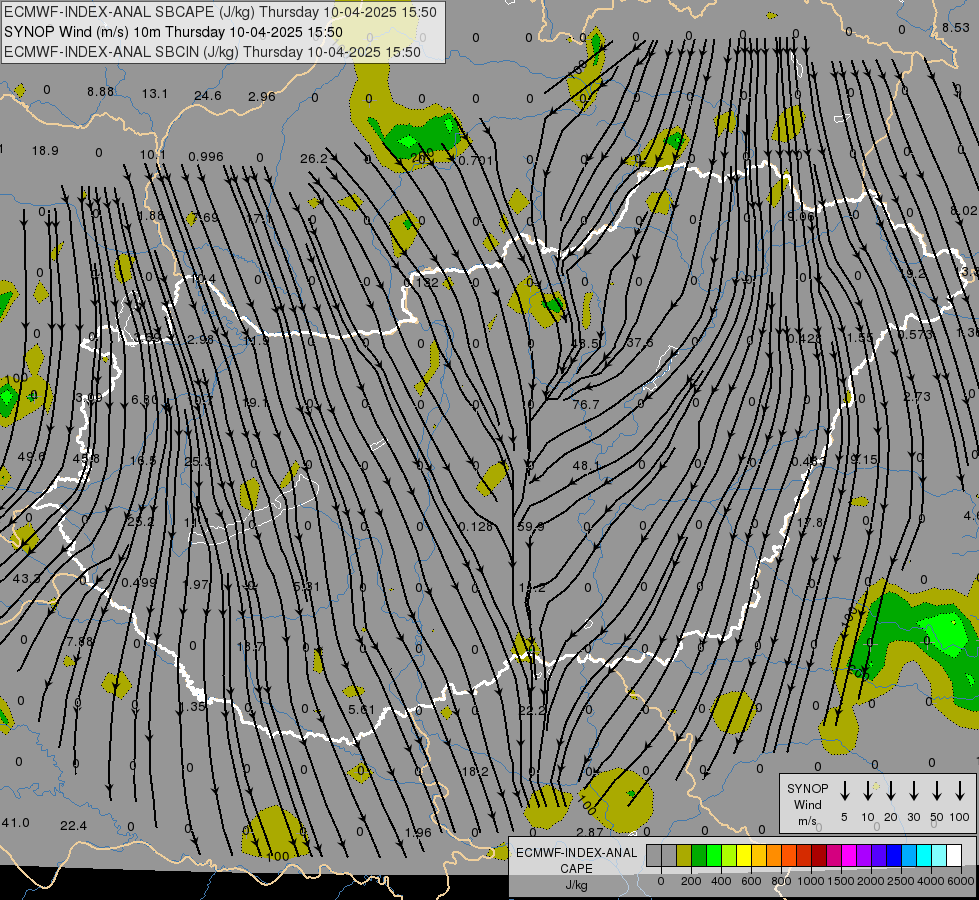Click the SBCIN title line in header

pos(212,52)
